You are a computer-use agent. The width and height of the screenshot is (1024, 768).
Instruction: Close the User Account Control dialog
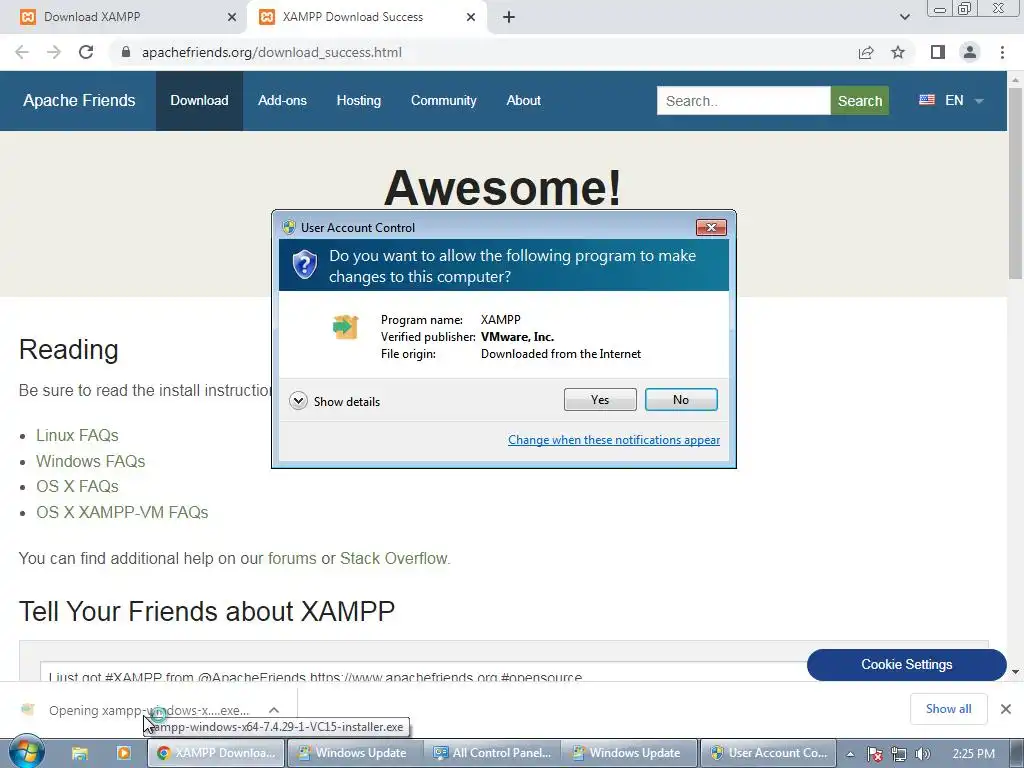[711, 227]
